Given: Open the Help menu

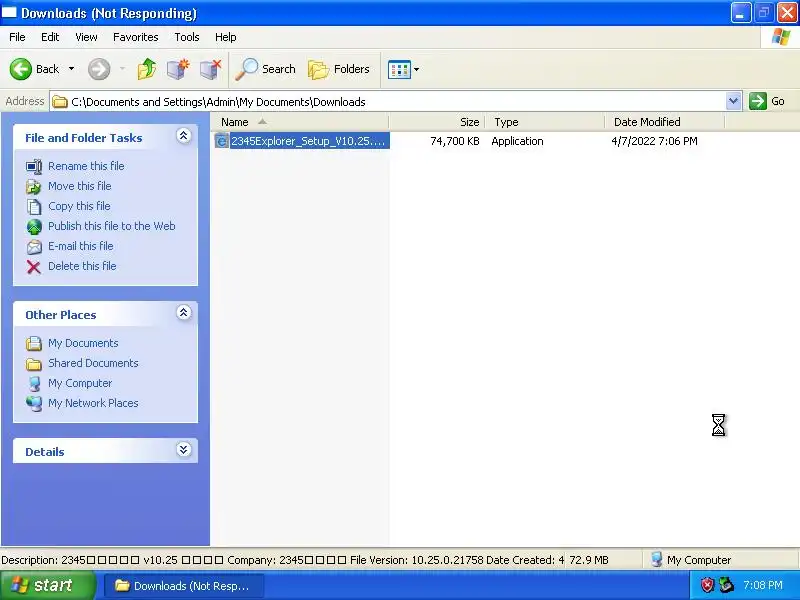Looking at the screenshot, I should tap(226, 37).
